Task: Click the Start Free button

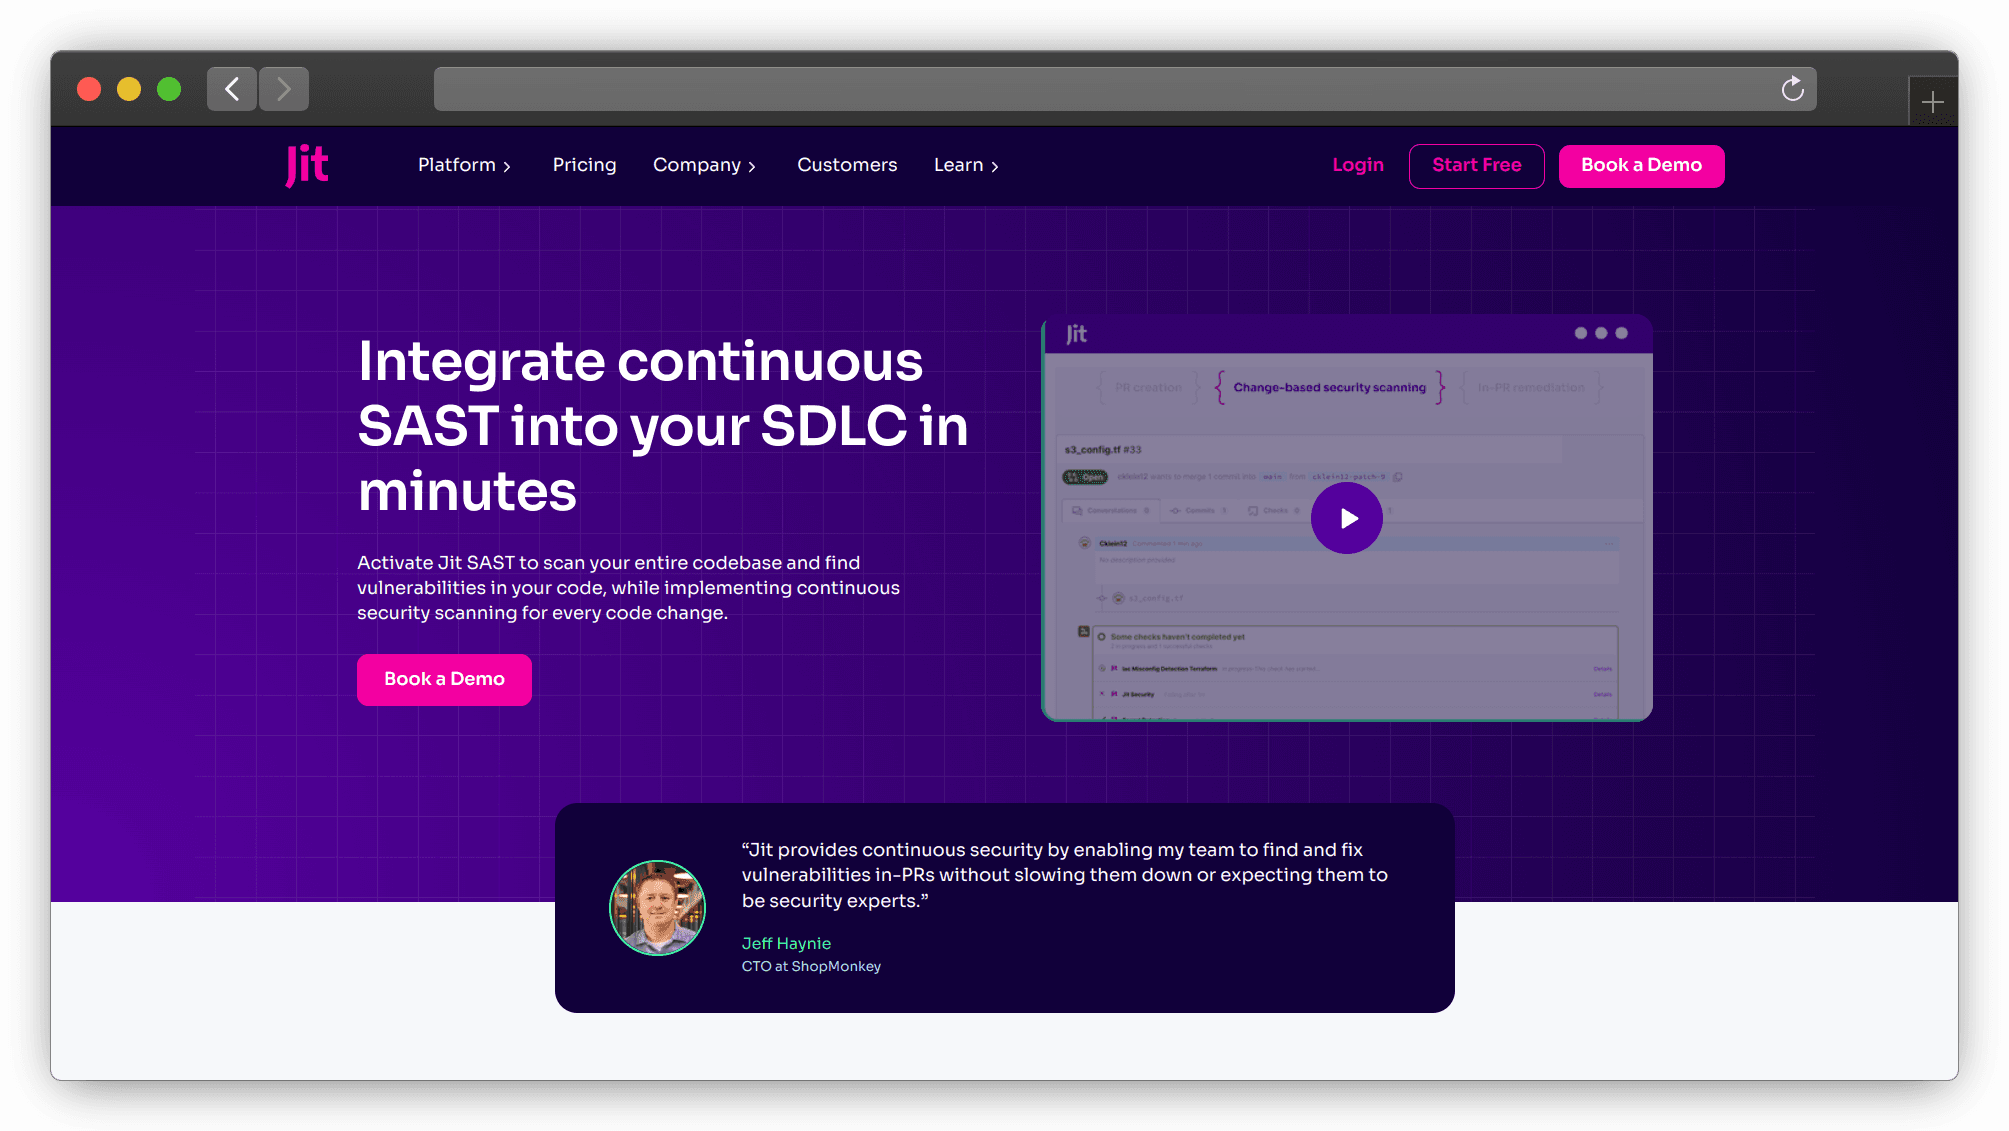Action: point(1477,166)
